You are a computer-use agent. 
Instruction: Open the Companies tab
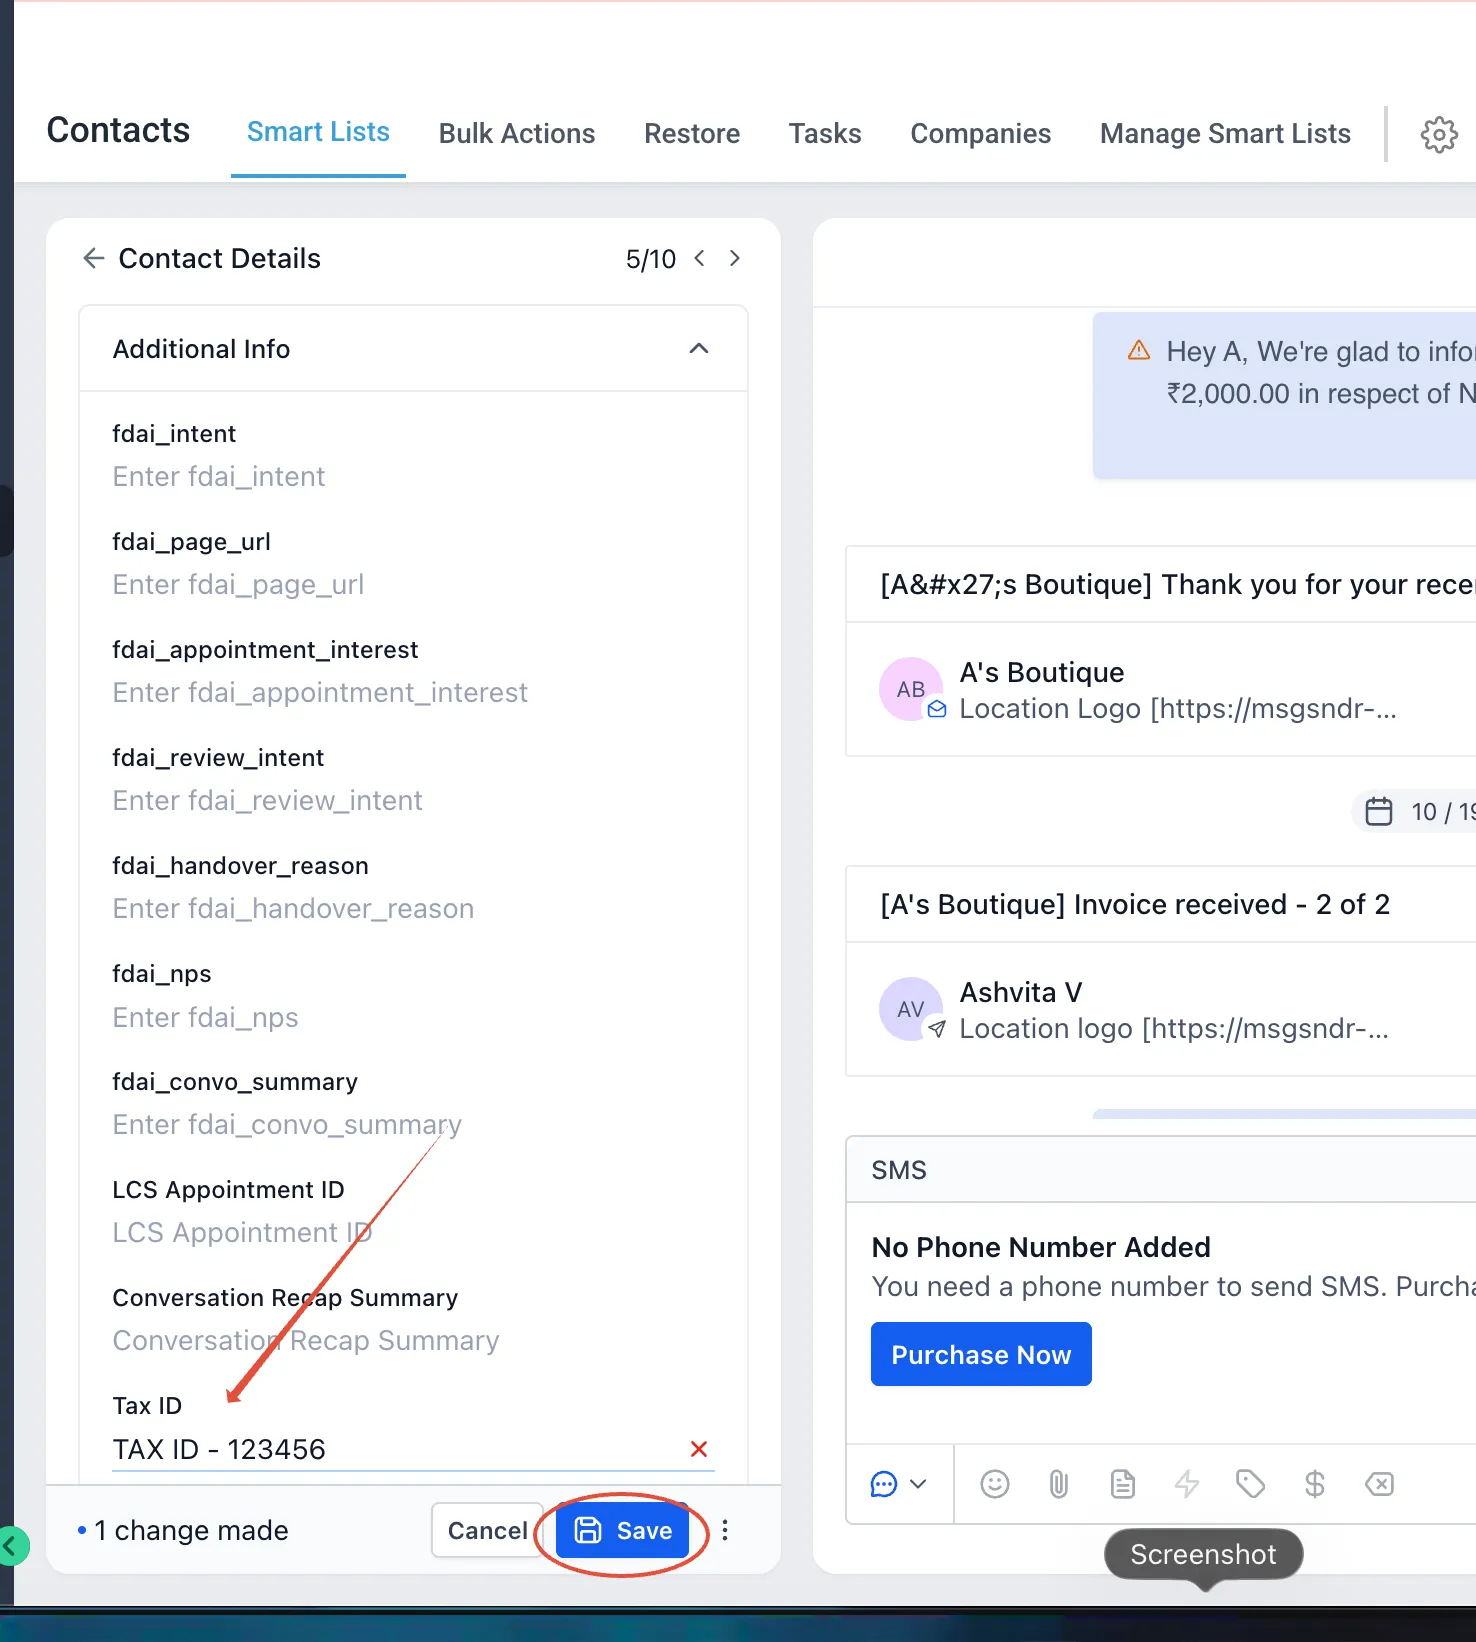pos(980,134)
